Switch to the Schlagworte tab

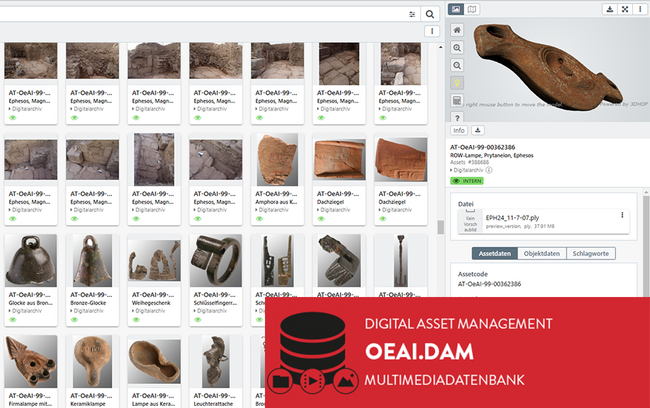tap(591, 253)
